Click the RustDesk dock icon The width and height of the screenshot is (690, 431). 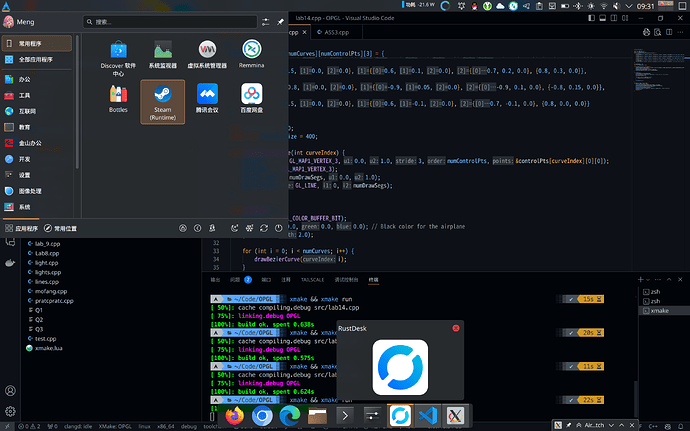click(400, 416)
